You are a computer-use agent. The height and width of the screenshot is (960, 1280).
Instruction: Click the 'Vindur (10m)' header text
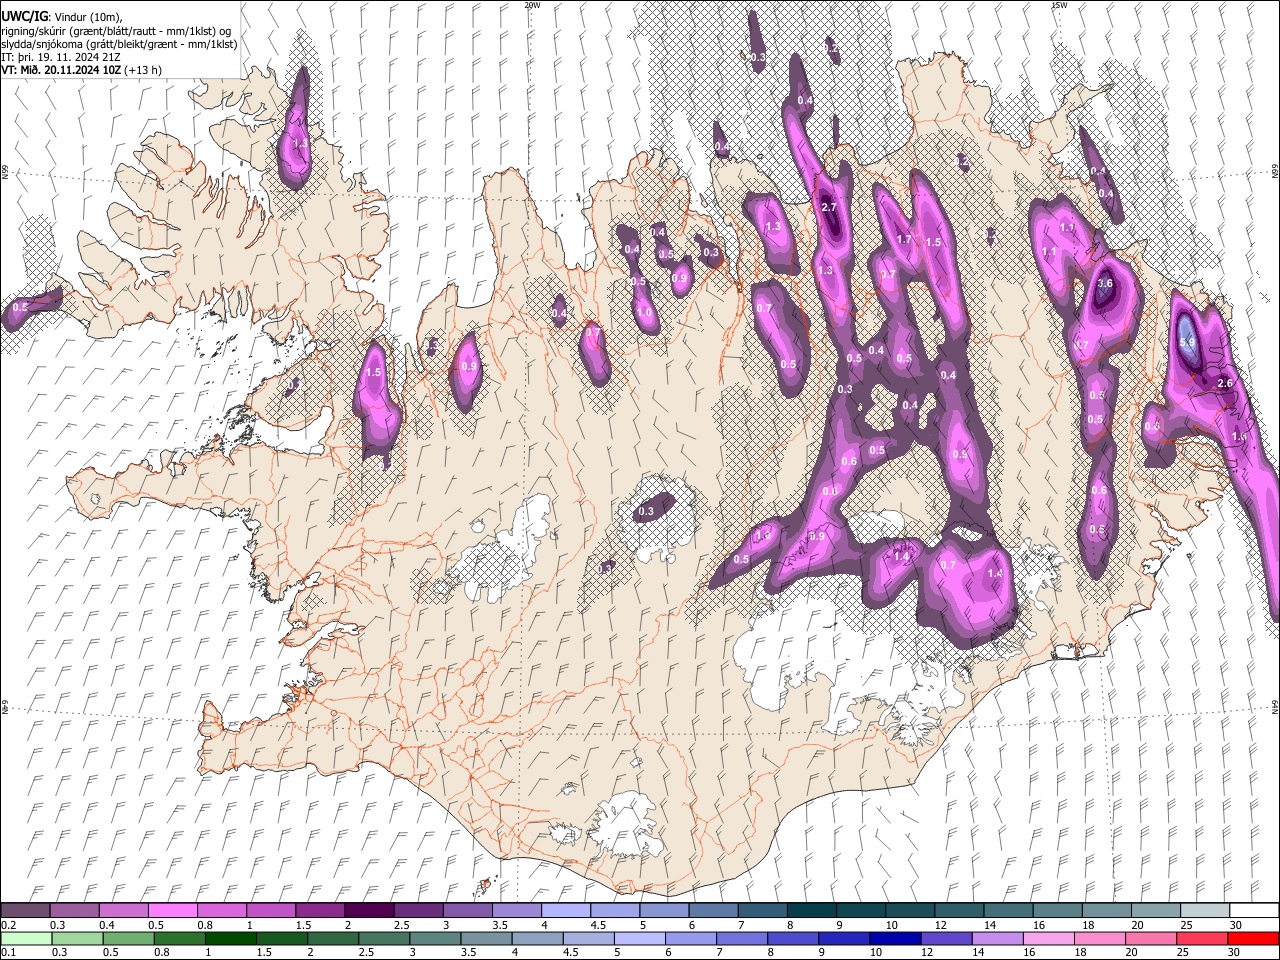86,17
